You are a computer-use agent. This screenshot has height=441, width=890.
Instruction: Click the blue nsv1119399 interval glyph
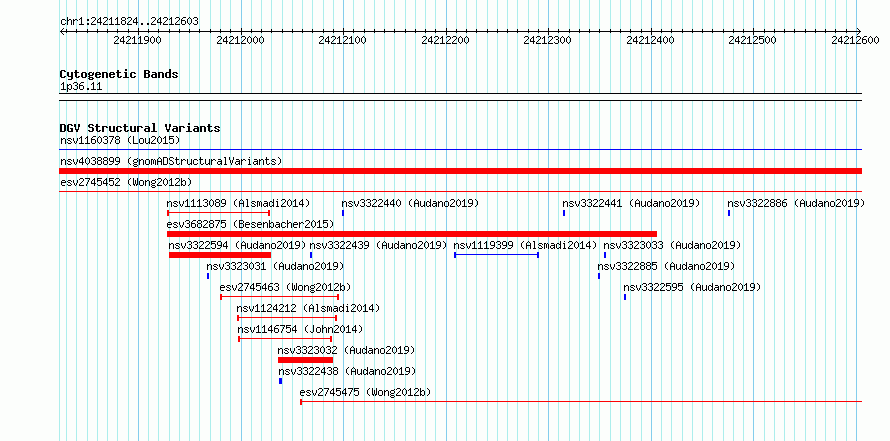click(496, 255)
